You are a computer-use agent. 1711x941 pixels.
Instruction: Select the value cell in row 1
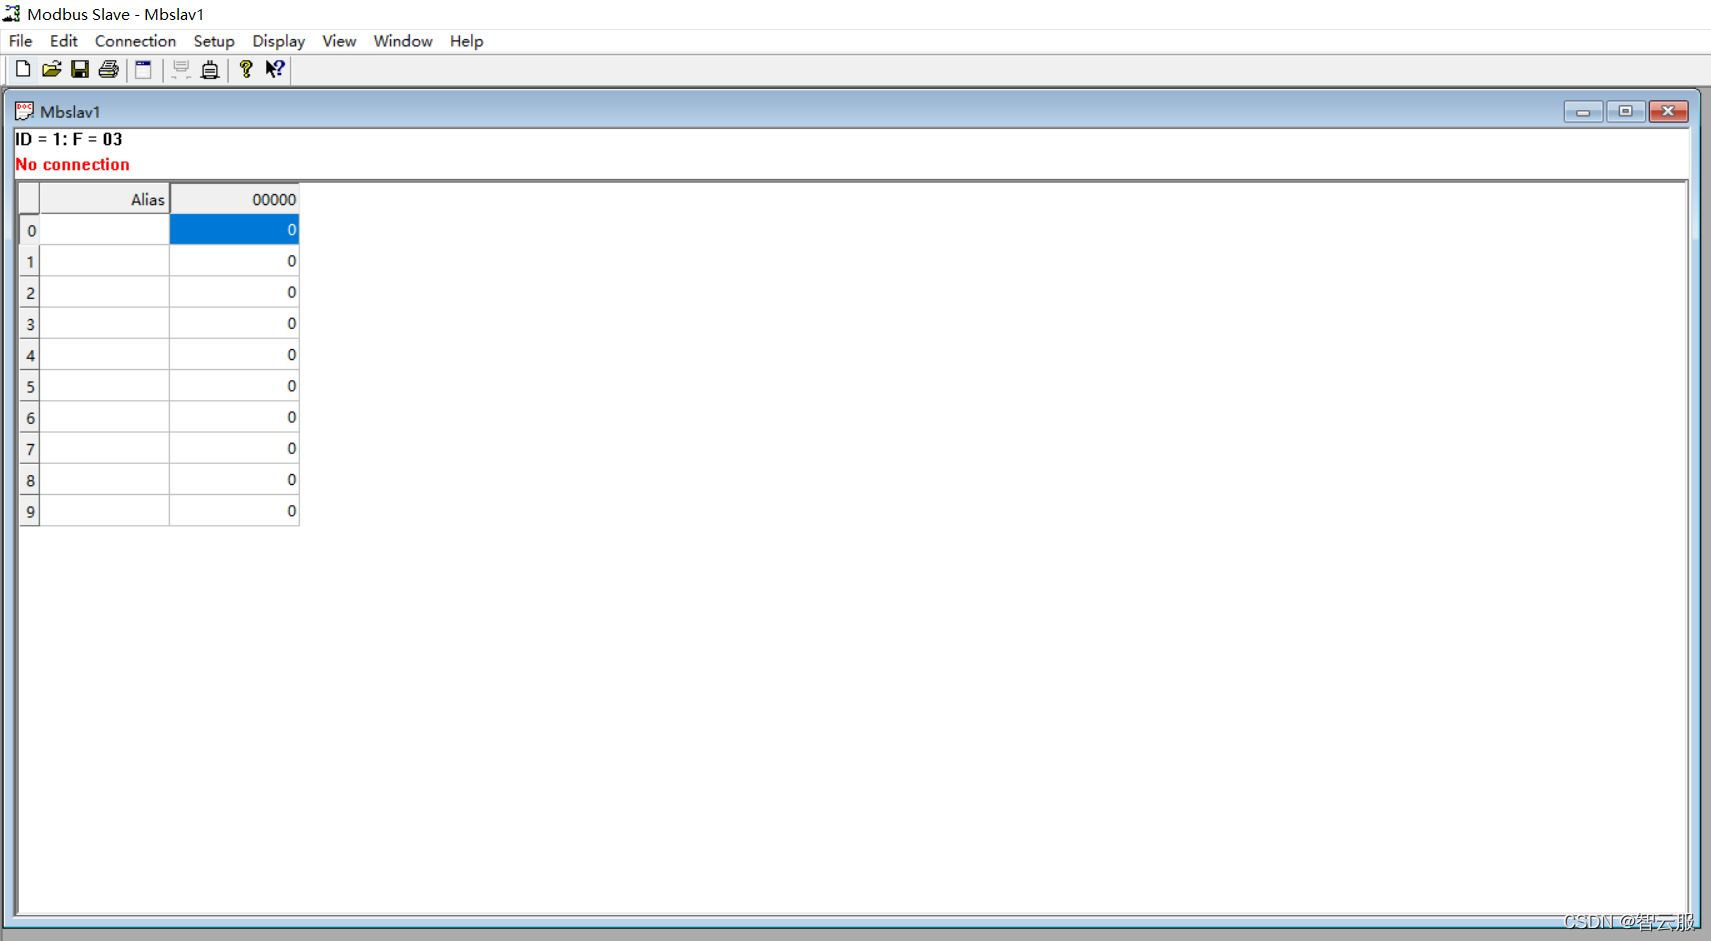[234, 261]
